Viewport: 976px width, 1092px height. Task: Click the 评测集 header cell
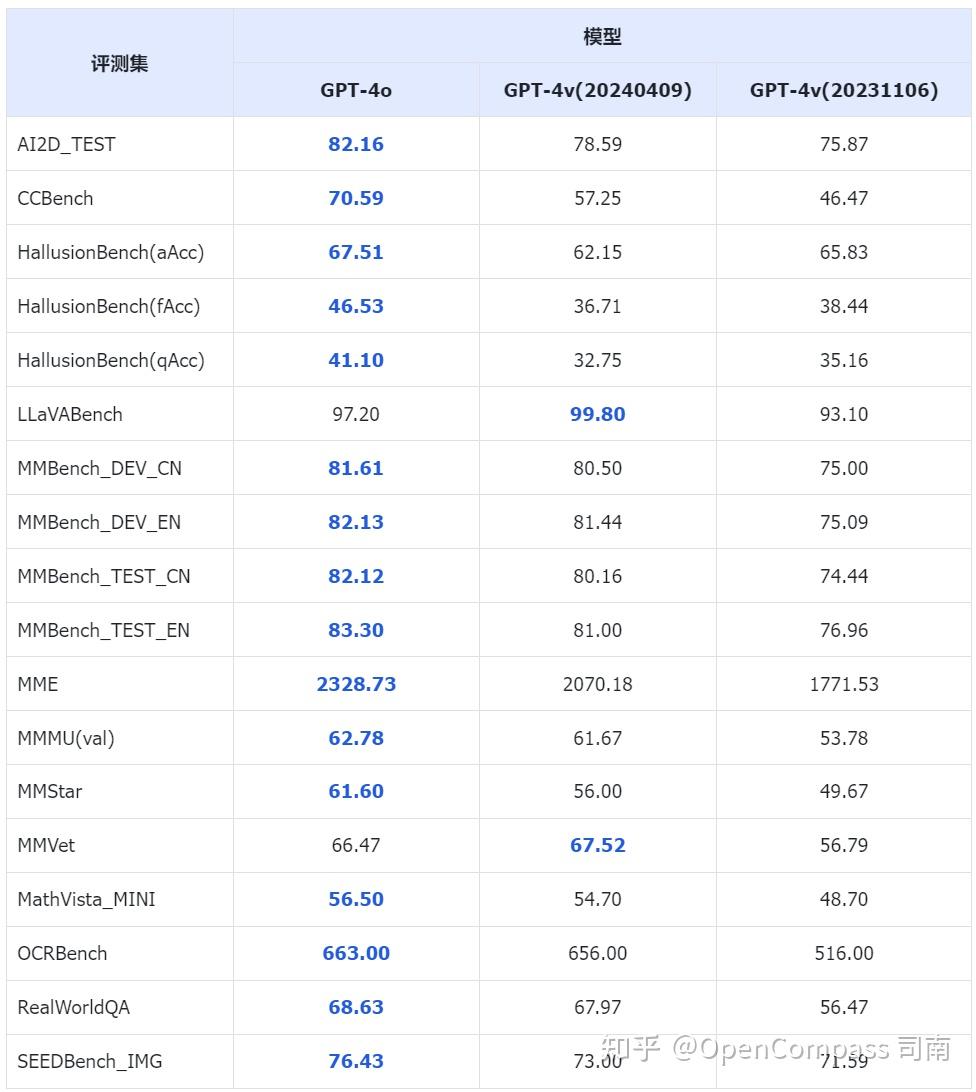tap(120, 63)
